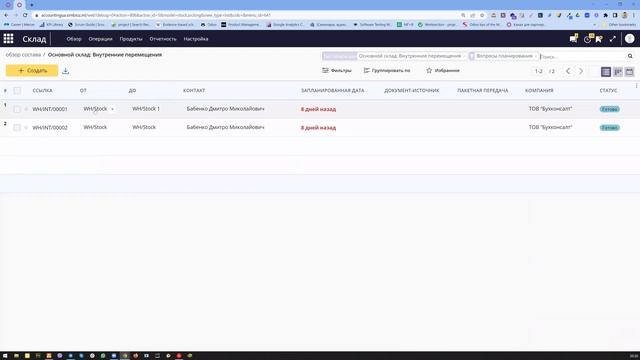640x360 pixels.
Task: Open transfer WH/INT/00002
Action: [x=50, y=128]
